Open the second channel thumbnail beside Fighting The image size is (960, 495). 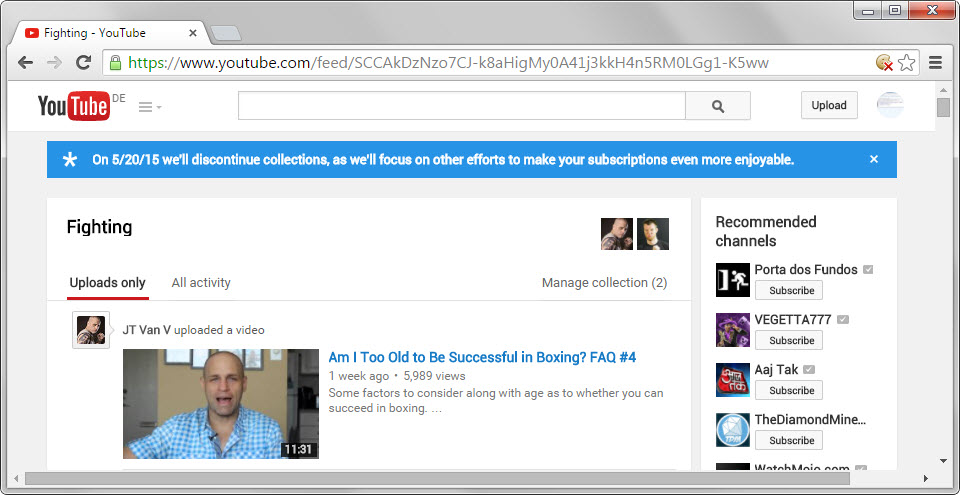(653, 234)
